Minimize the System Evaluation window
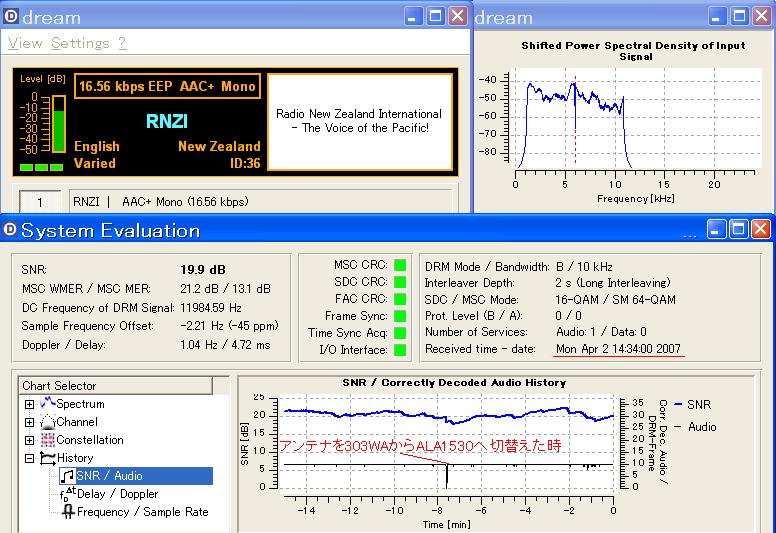The width and height of the screenshot is (776, 533). point(716,229)
